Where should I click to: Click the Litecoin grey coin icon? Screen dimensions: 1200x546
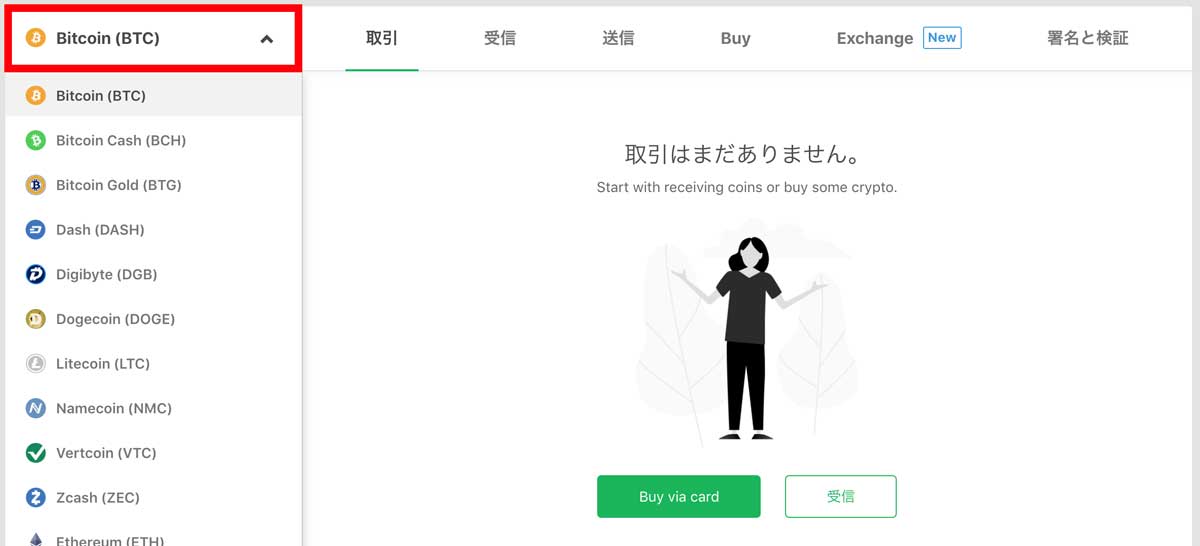[x=36, y=364]
